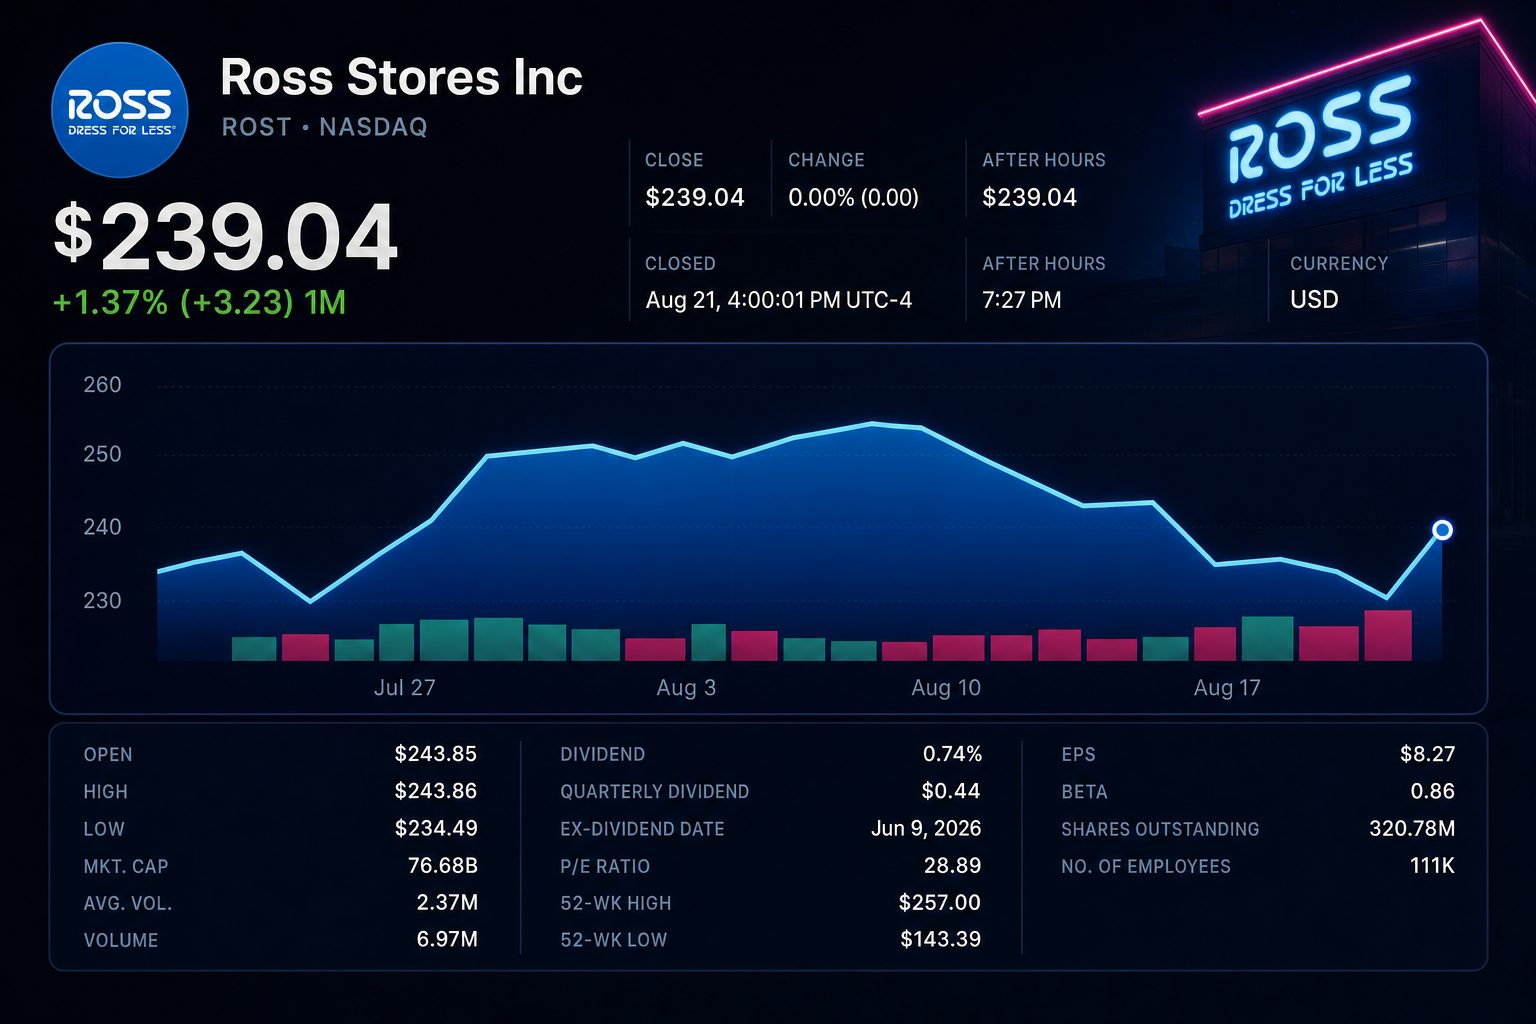Click the BETA label
The height and width of the screenshot is (1024, 1536).
1084,792
